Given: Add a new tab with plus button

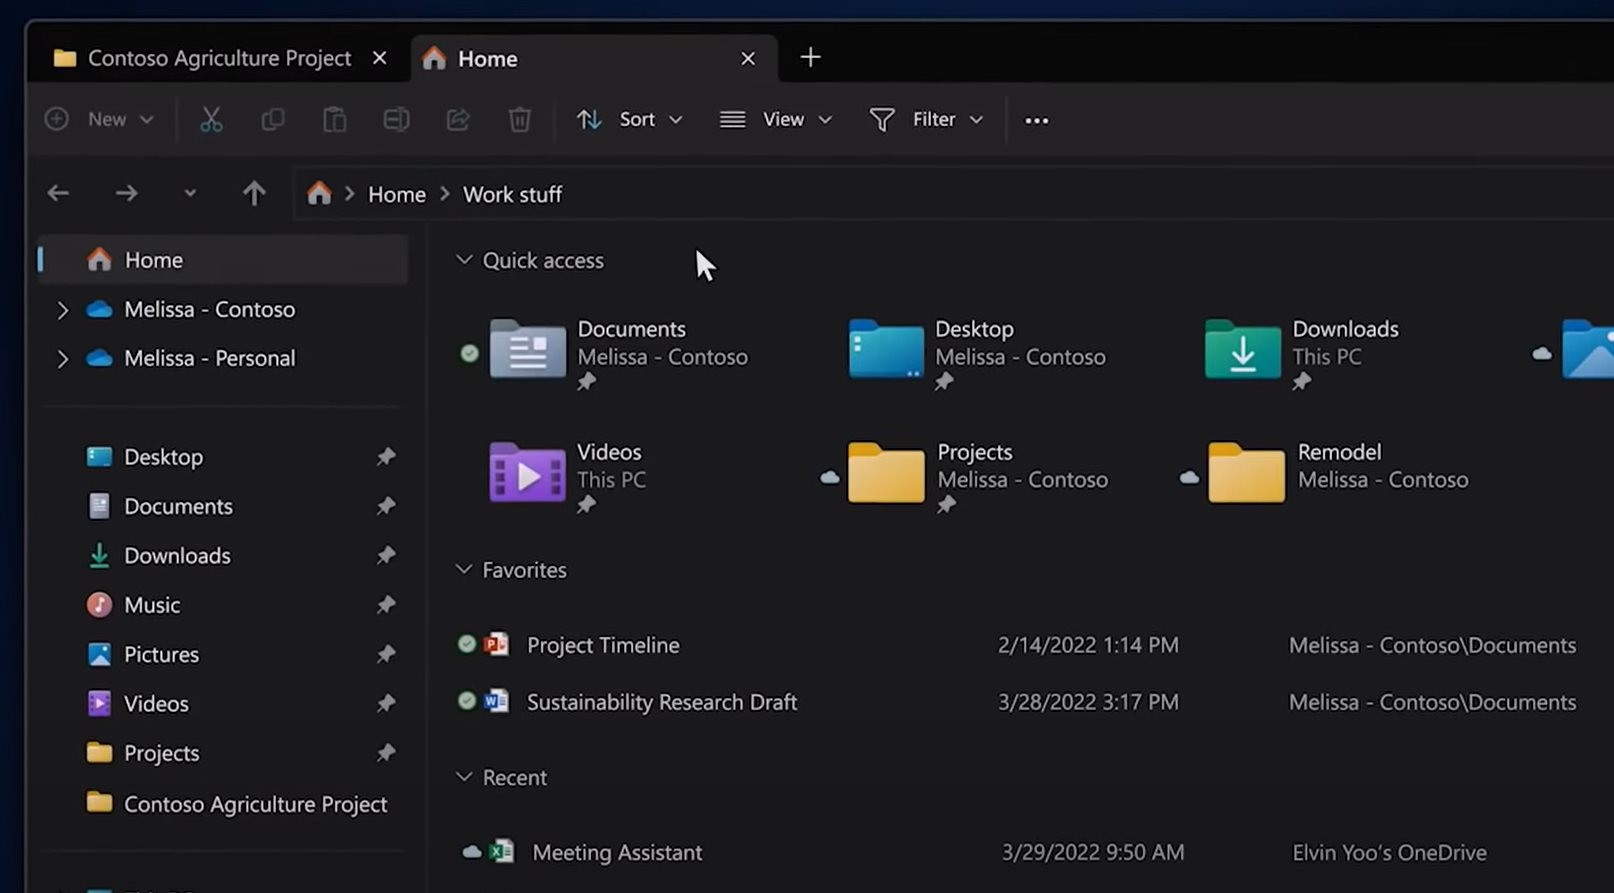Looking at the screenshot, I should click(811, 58).
